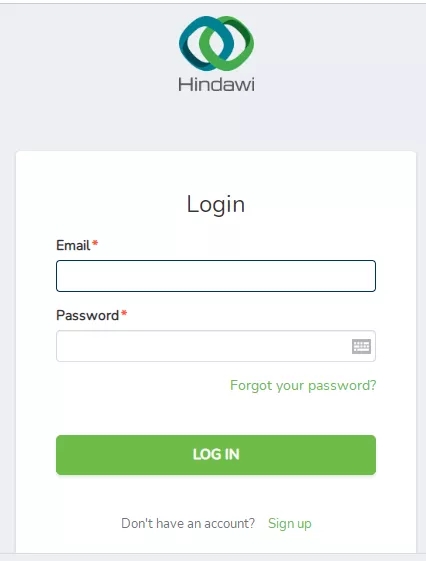426x561 pixels.
Task: Click the red asterisk beside Password
Action: (x=124, y=313)
